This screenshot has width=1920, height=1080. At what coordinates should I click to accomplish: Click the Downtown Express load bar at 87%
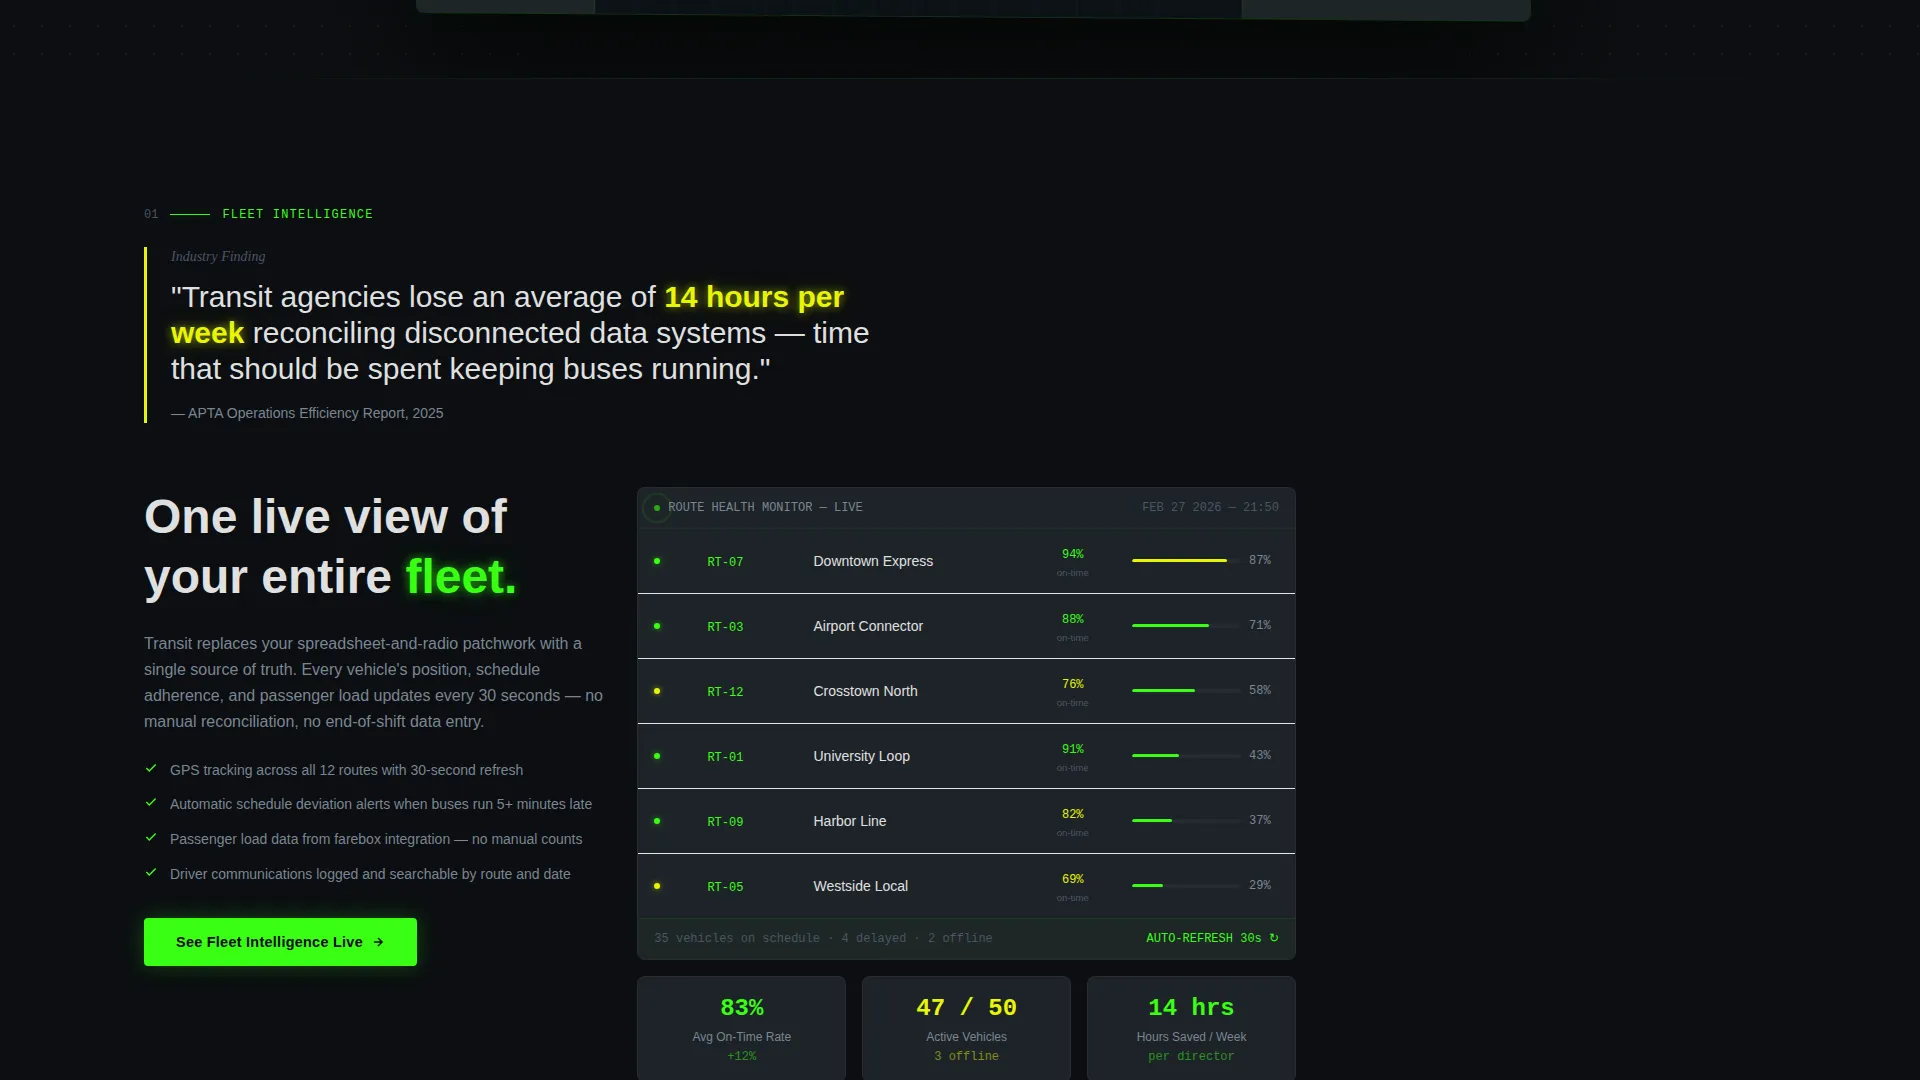point(1186,560)
